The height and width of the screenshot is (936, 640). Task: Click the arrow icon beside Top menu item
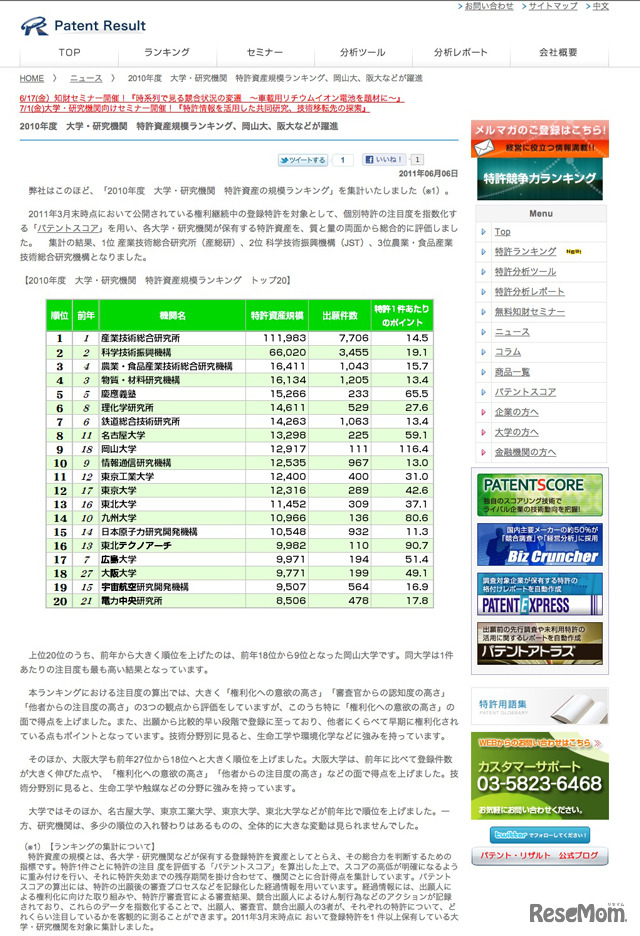(484, 232)
